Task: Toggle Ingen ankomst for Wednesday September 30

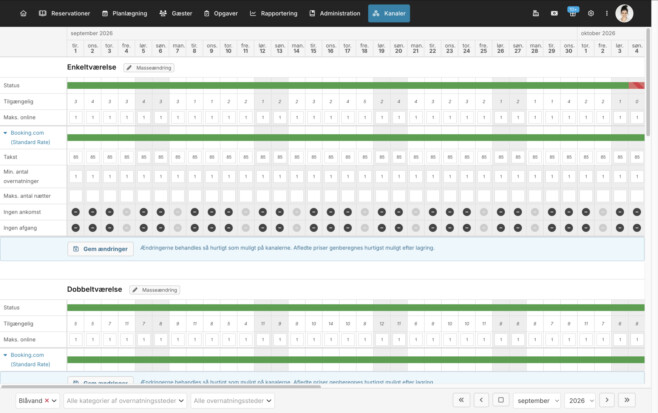Action: [569, 212]
